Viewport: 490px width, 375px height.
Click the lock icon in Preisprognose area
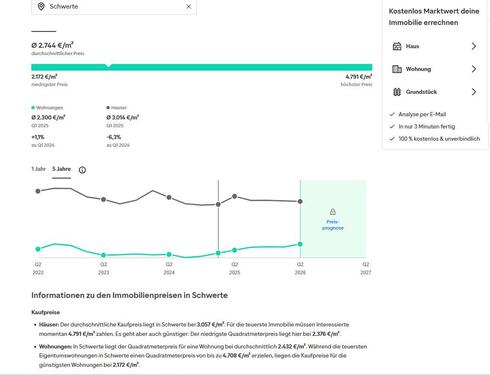(x=333, y=212)
